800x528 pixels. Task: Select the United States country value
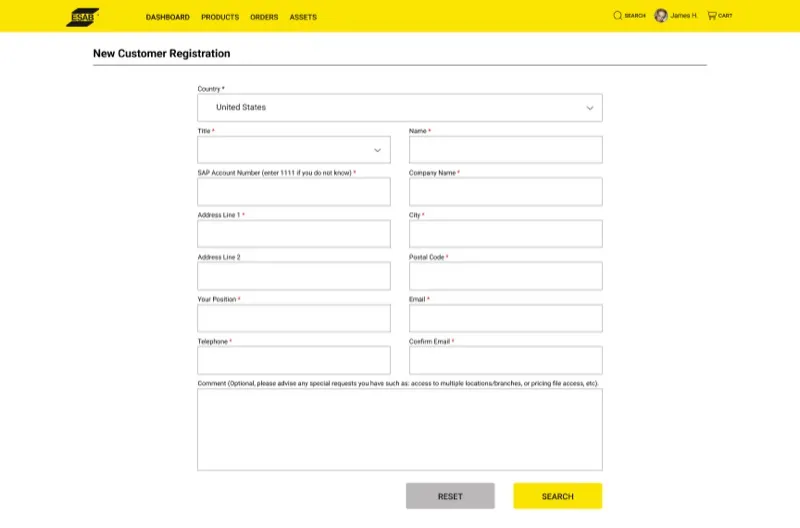pos(241,107)
